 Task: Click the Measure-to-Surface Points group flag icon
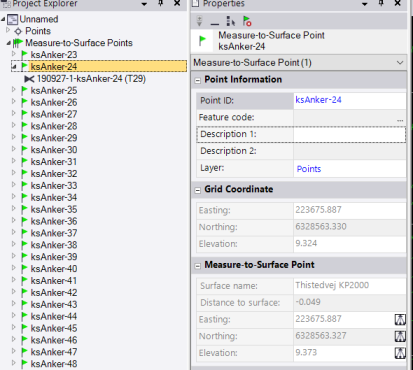click(18, 43)
